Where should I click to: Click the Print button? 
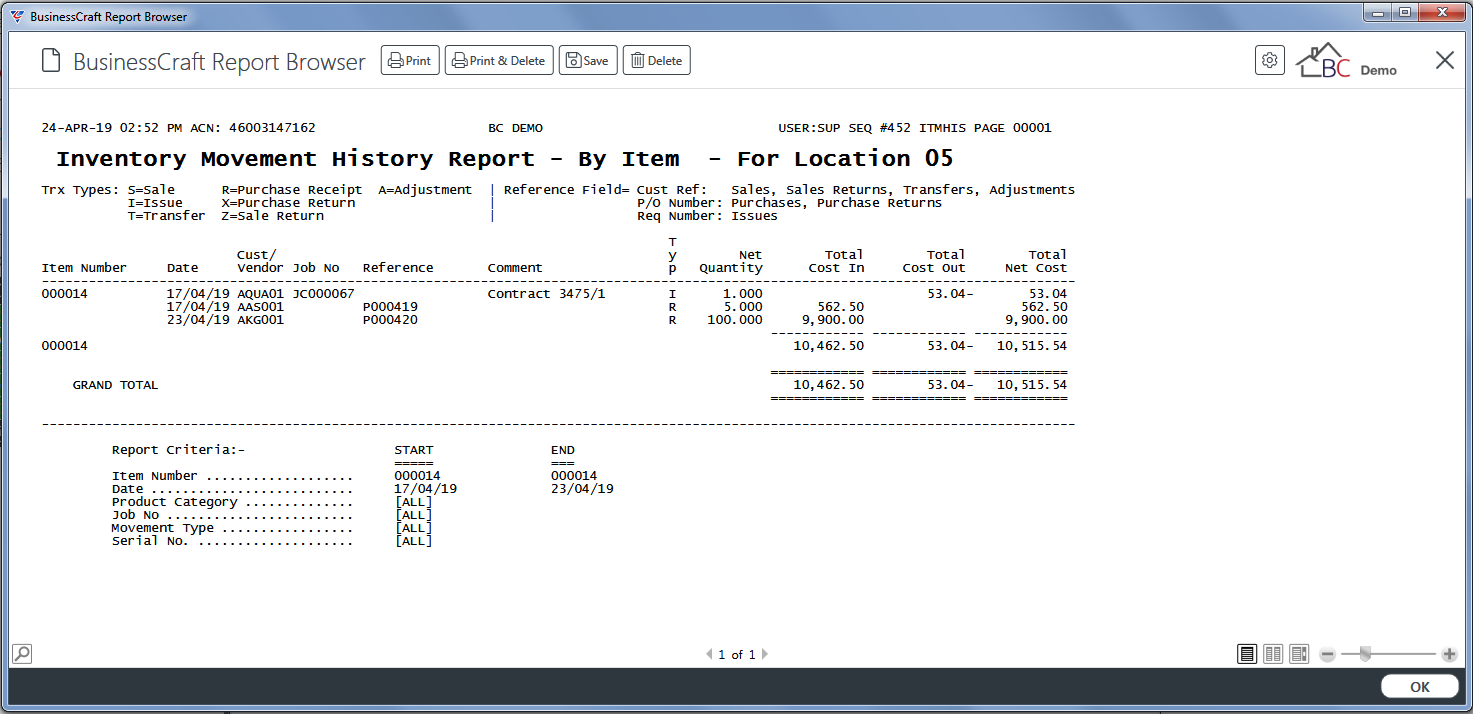[x=410, y=61]
